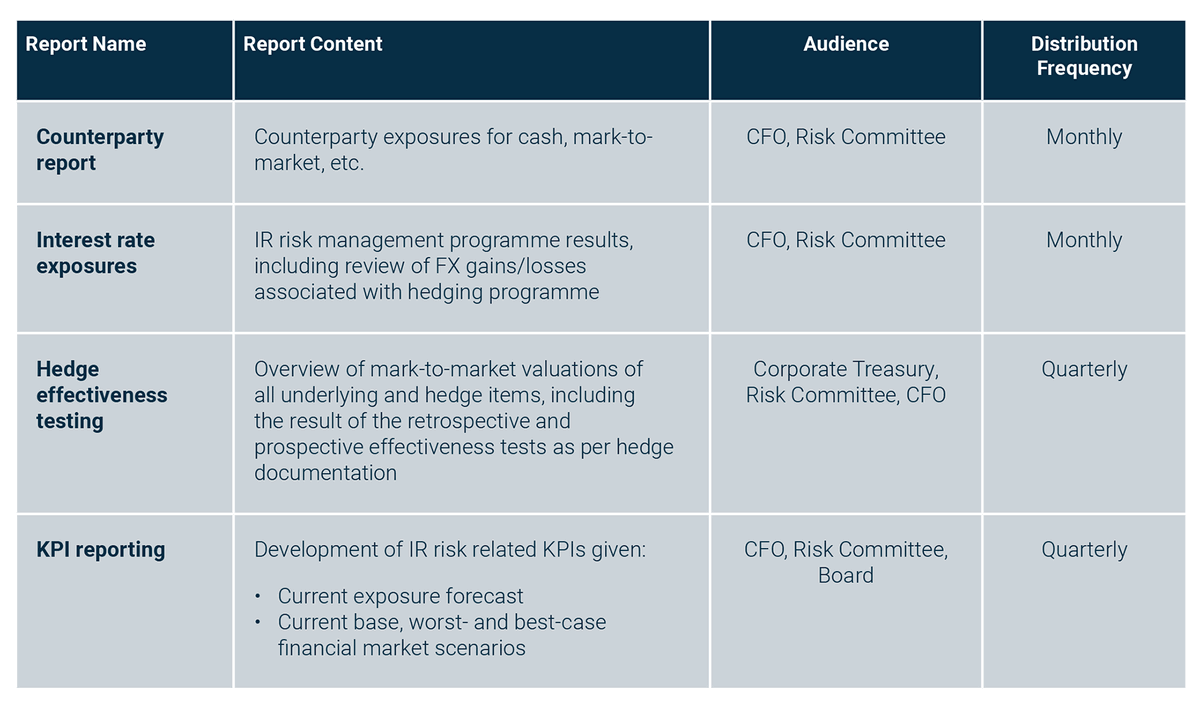This screenshot has width=1200, height=706.
Task: Click the Interest rate exposures row name
Action: [x=96, y=253]
